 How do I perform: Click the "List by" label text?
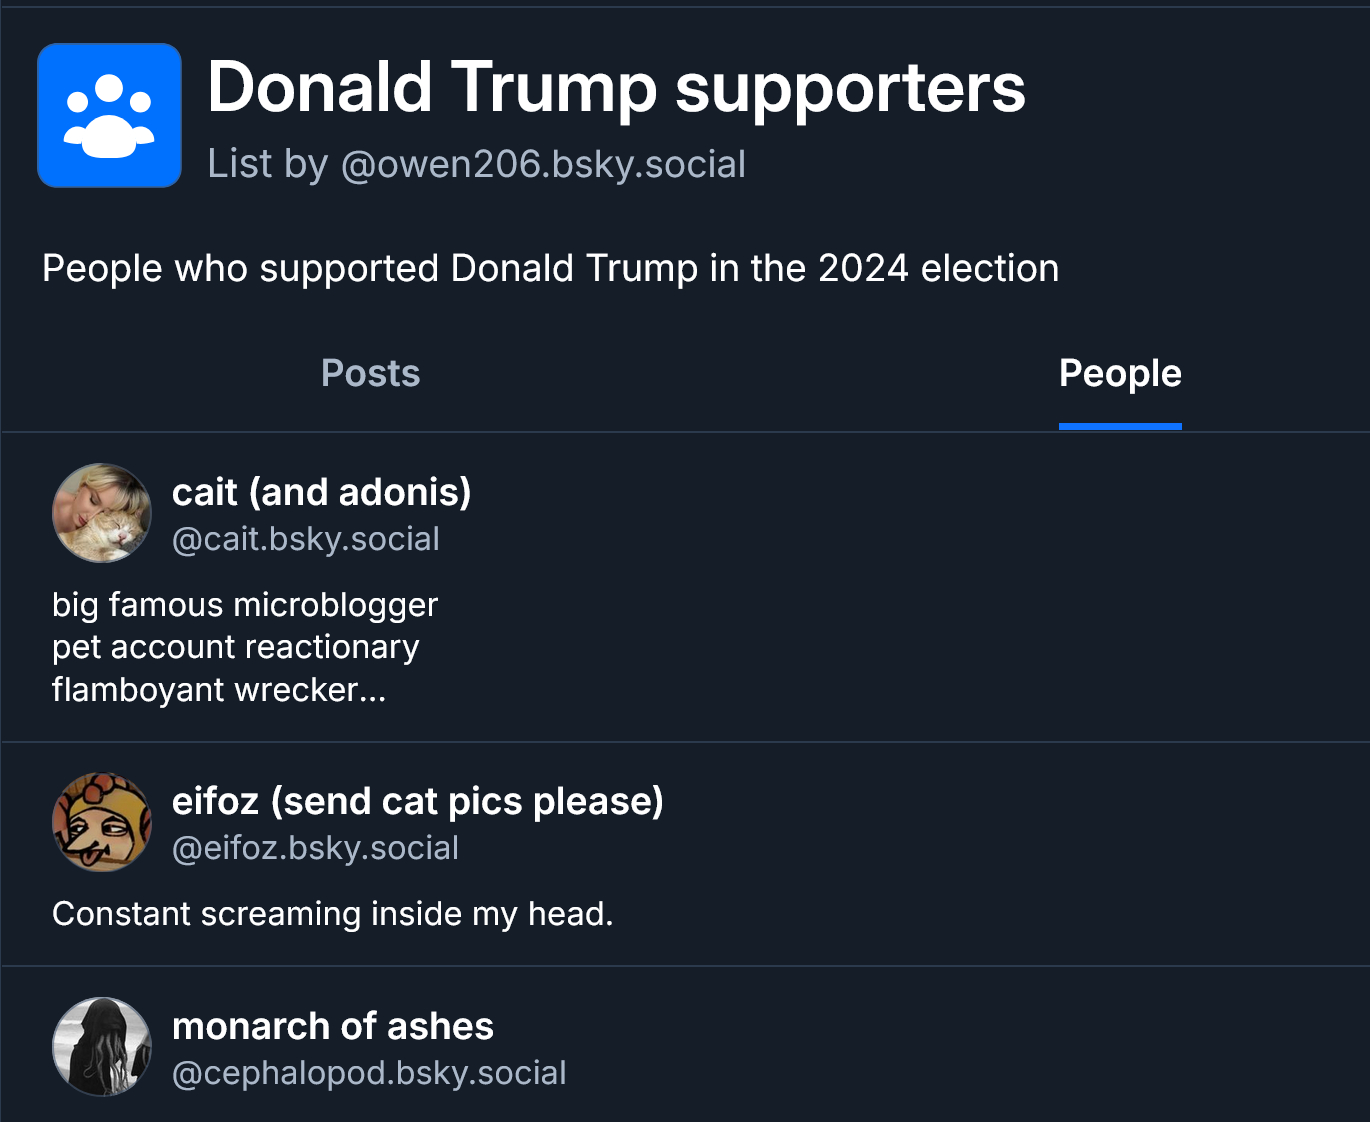[x=267, y=165]
